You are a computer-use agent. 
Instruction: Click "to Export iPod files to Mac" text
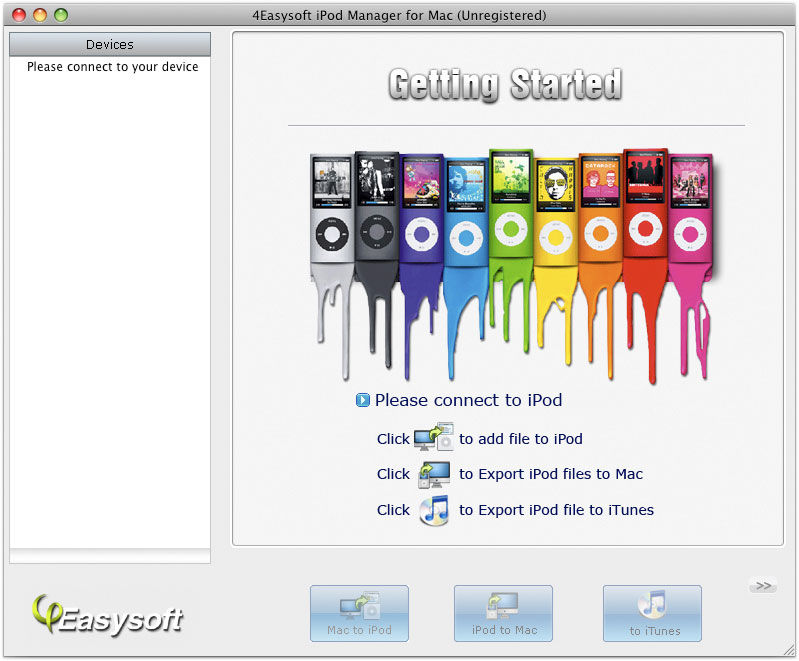(551, 474)
